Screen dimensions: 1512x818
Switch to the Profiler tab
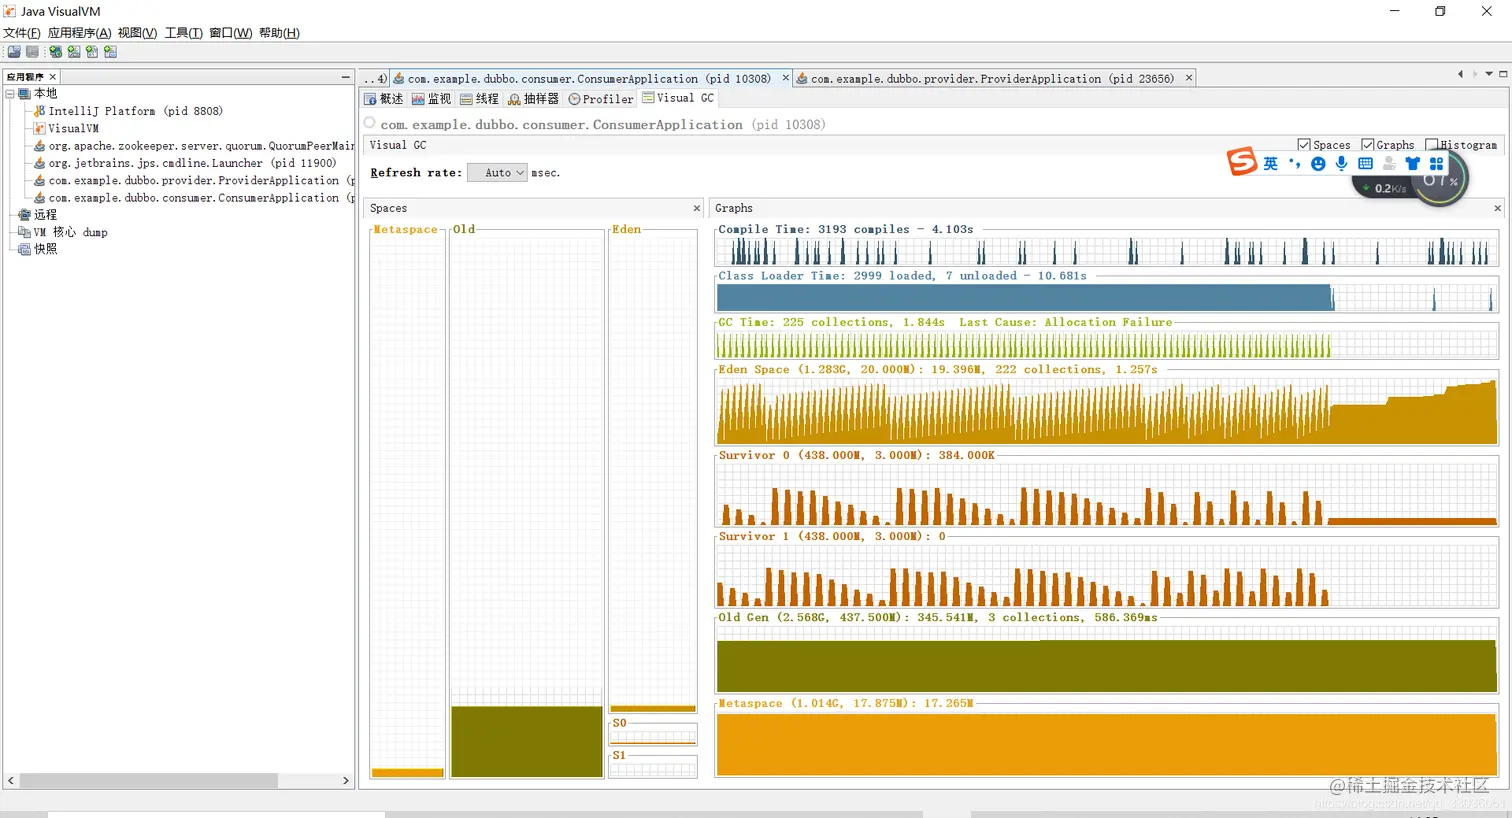(601, 99)
